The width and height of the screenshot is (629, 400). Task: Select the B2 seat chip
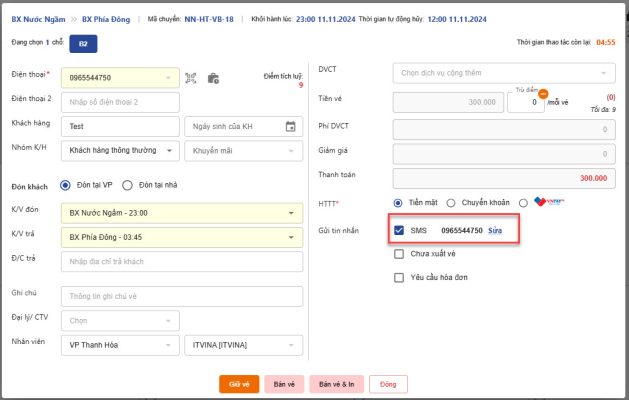(83, 44)
